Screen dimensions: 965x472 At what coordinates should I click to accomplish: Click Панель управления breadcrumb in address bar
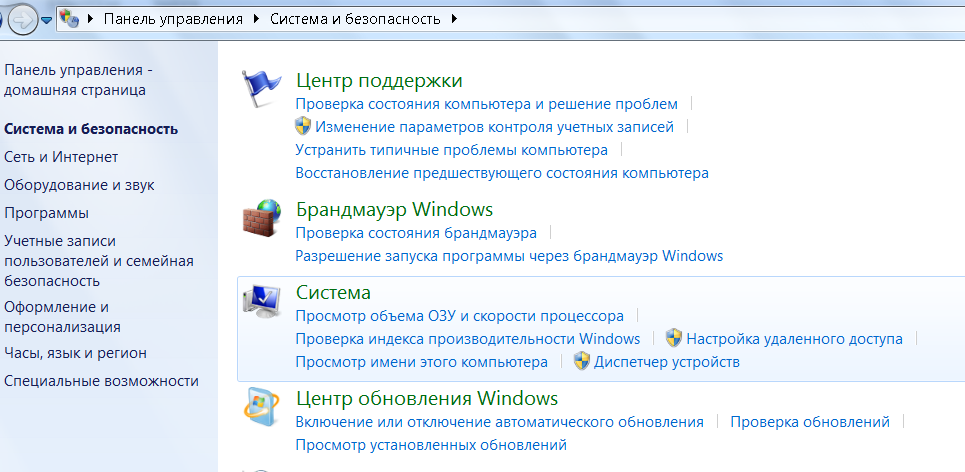174,19
